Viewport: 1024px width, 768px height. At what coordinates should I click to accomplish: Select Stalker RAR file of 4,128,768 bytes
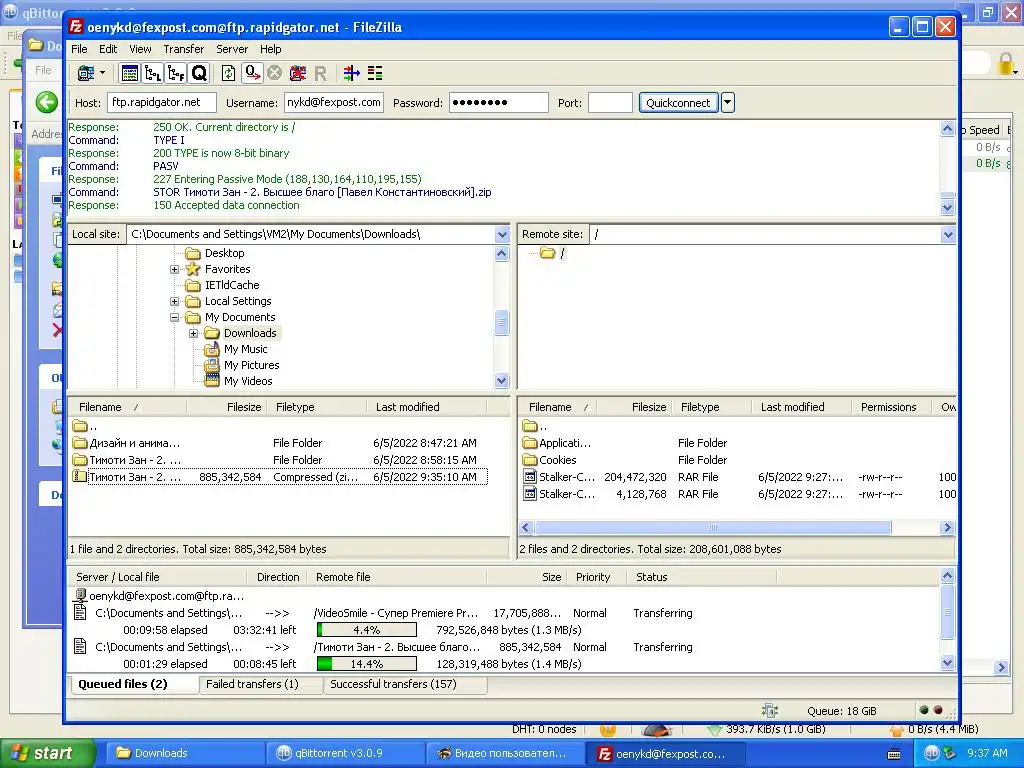738,494
